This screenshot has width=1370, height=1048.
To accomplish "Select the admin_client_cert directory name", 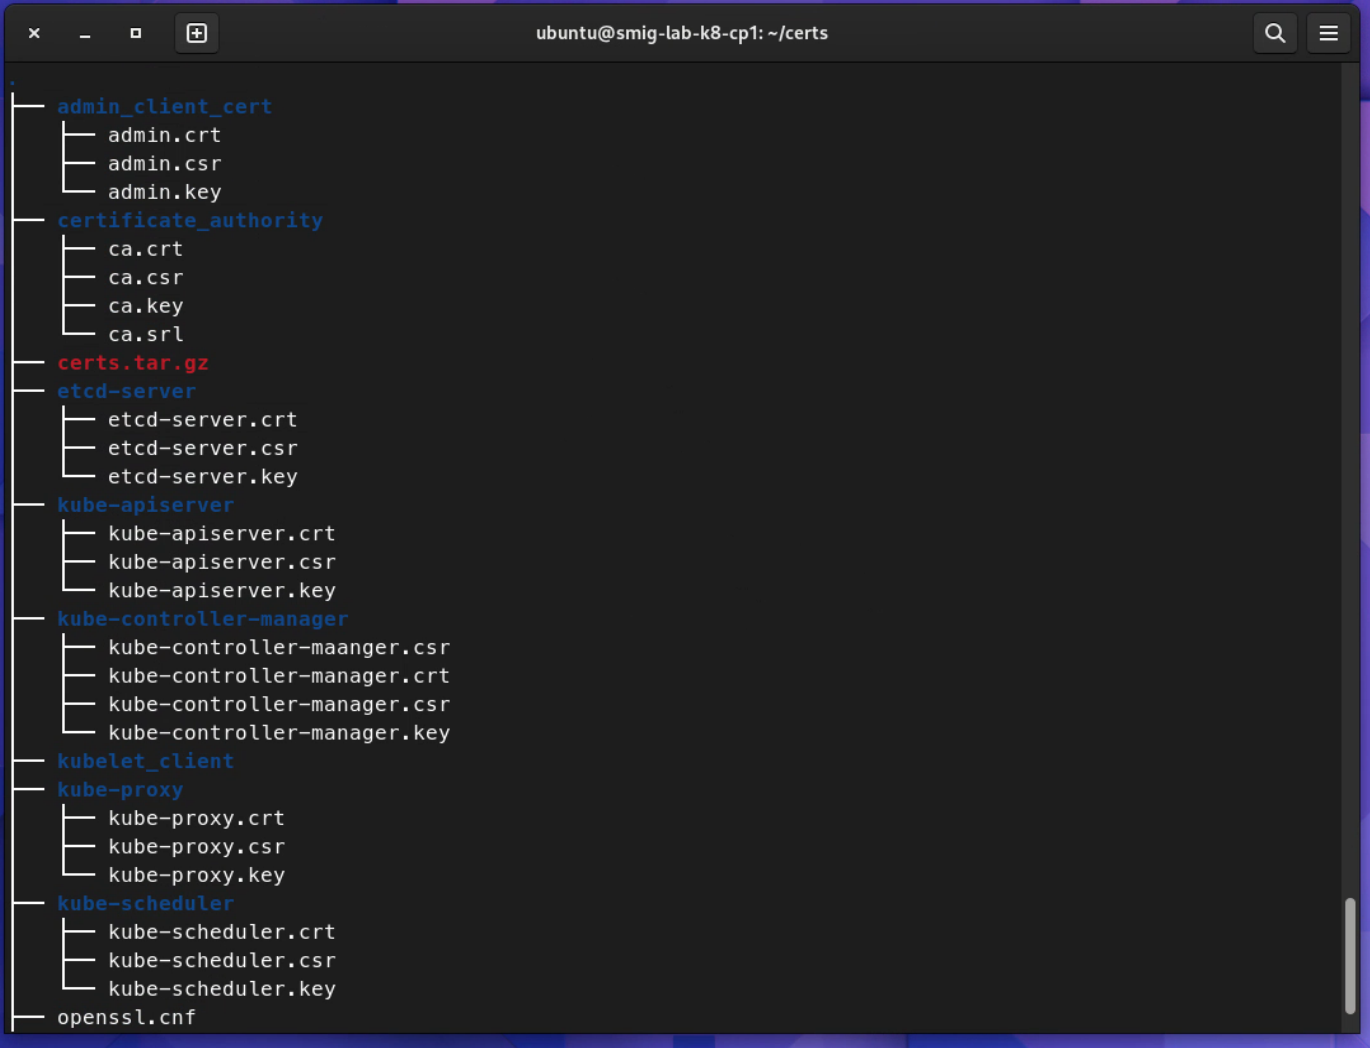I will tap(164, 106).
